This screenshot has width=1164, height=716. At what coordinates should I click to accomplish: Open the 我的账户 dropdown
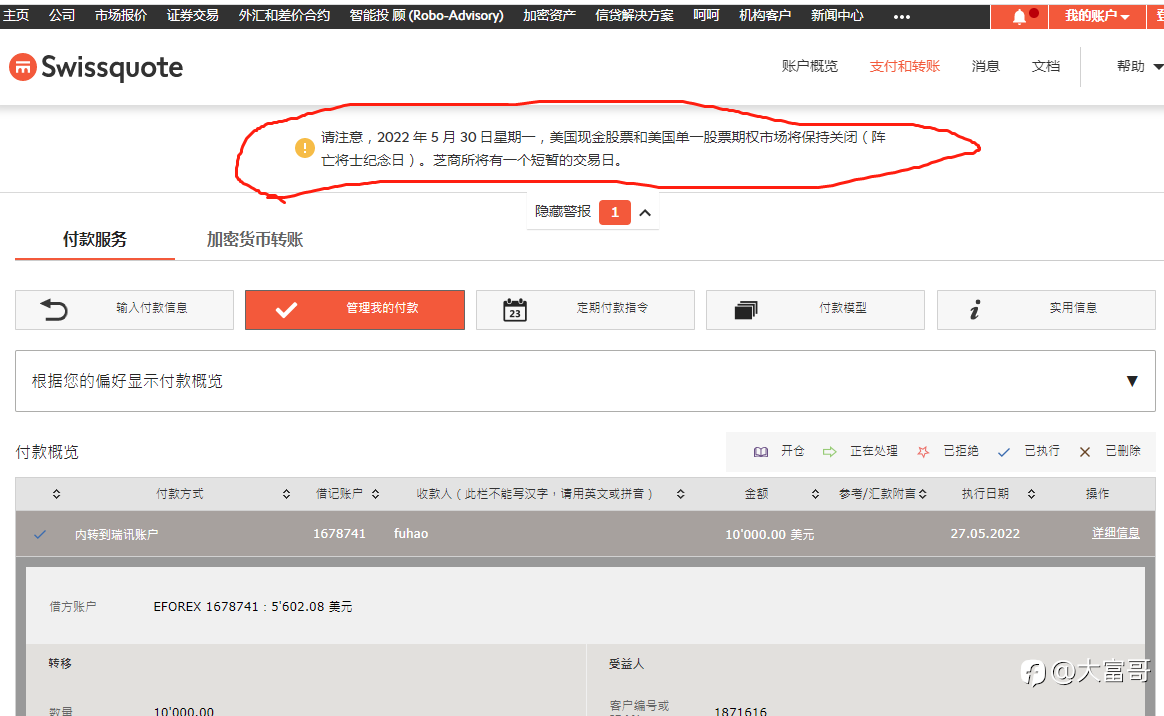pyautogui.click(x=1097, y=16)
